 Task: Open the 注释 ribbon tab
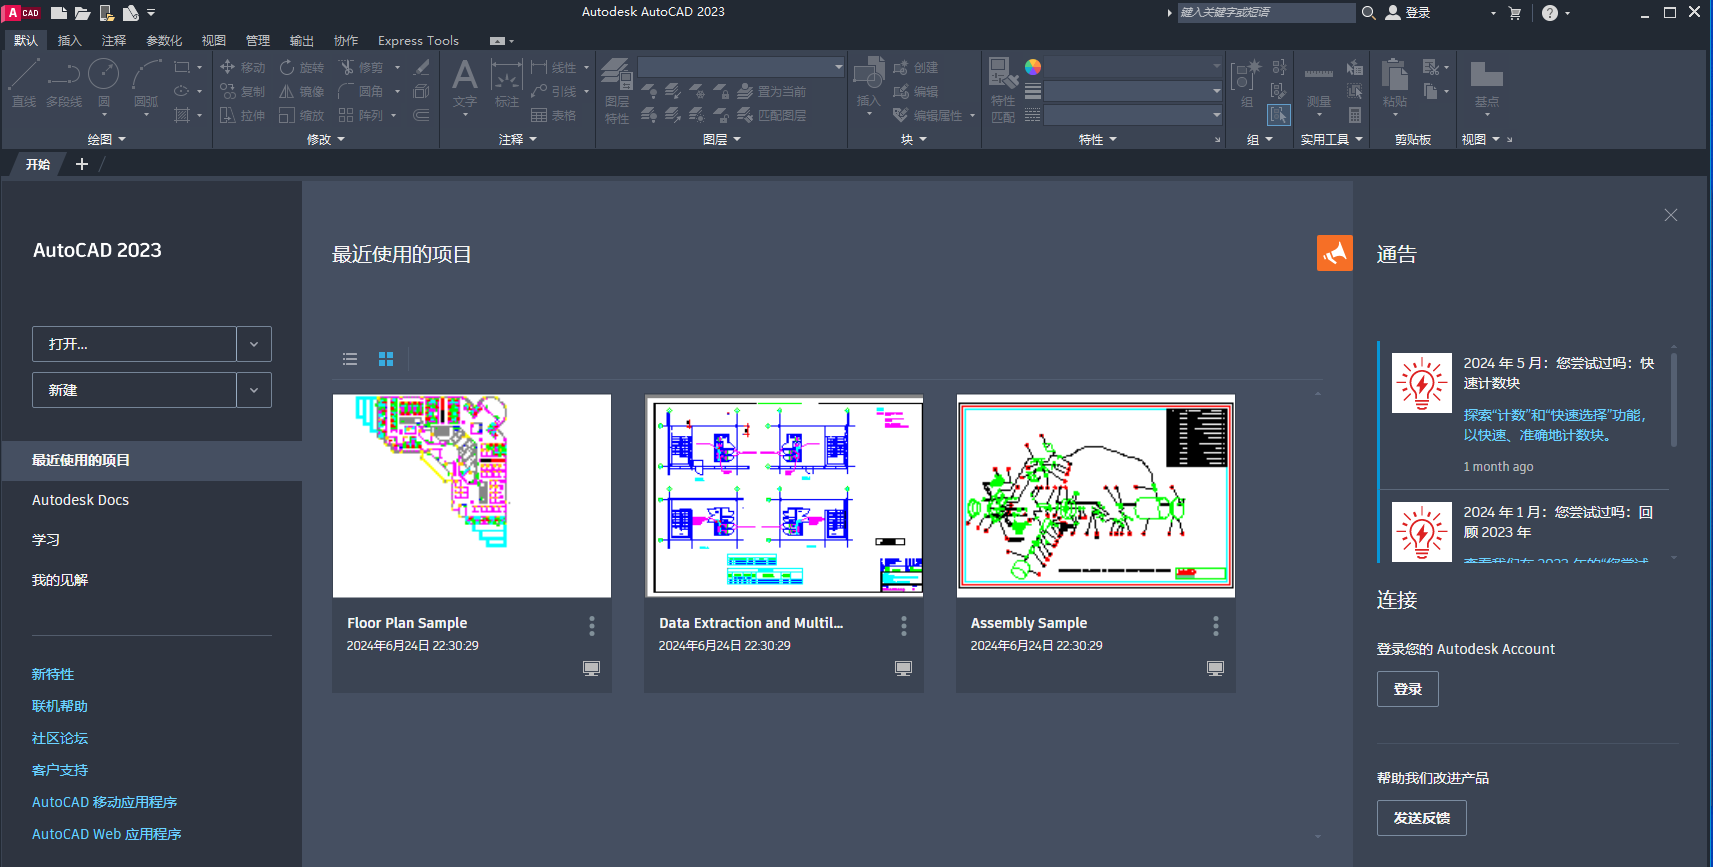coord(114,40)
